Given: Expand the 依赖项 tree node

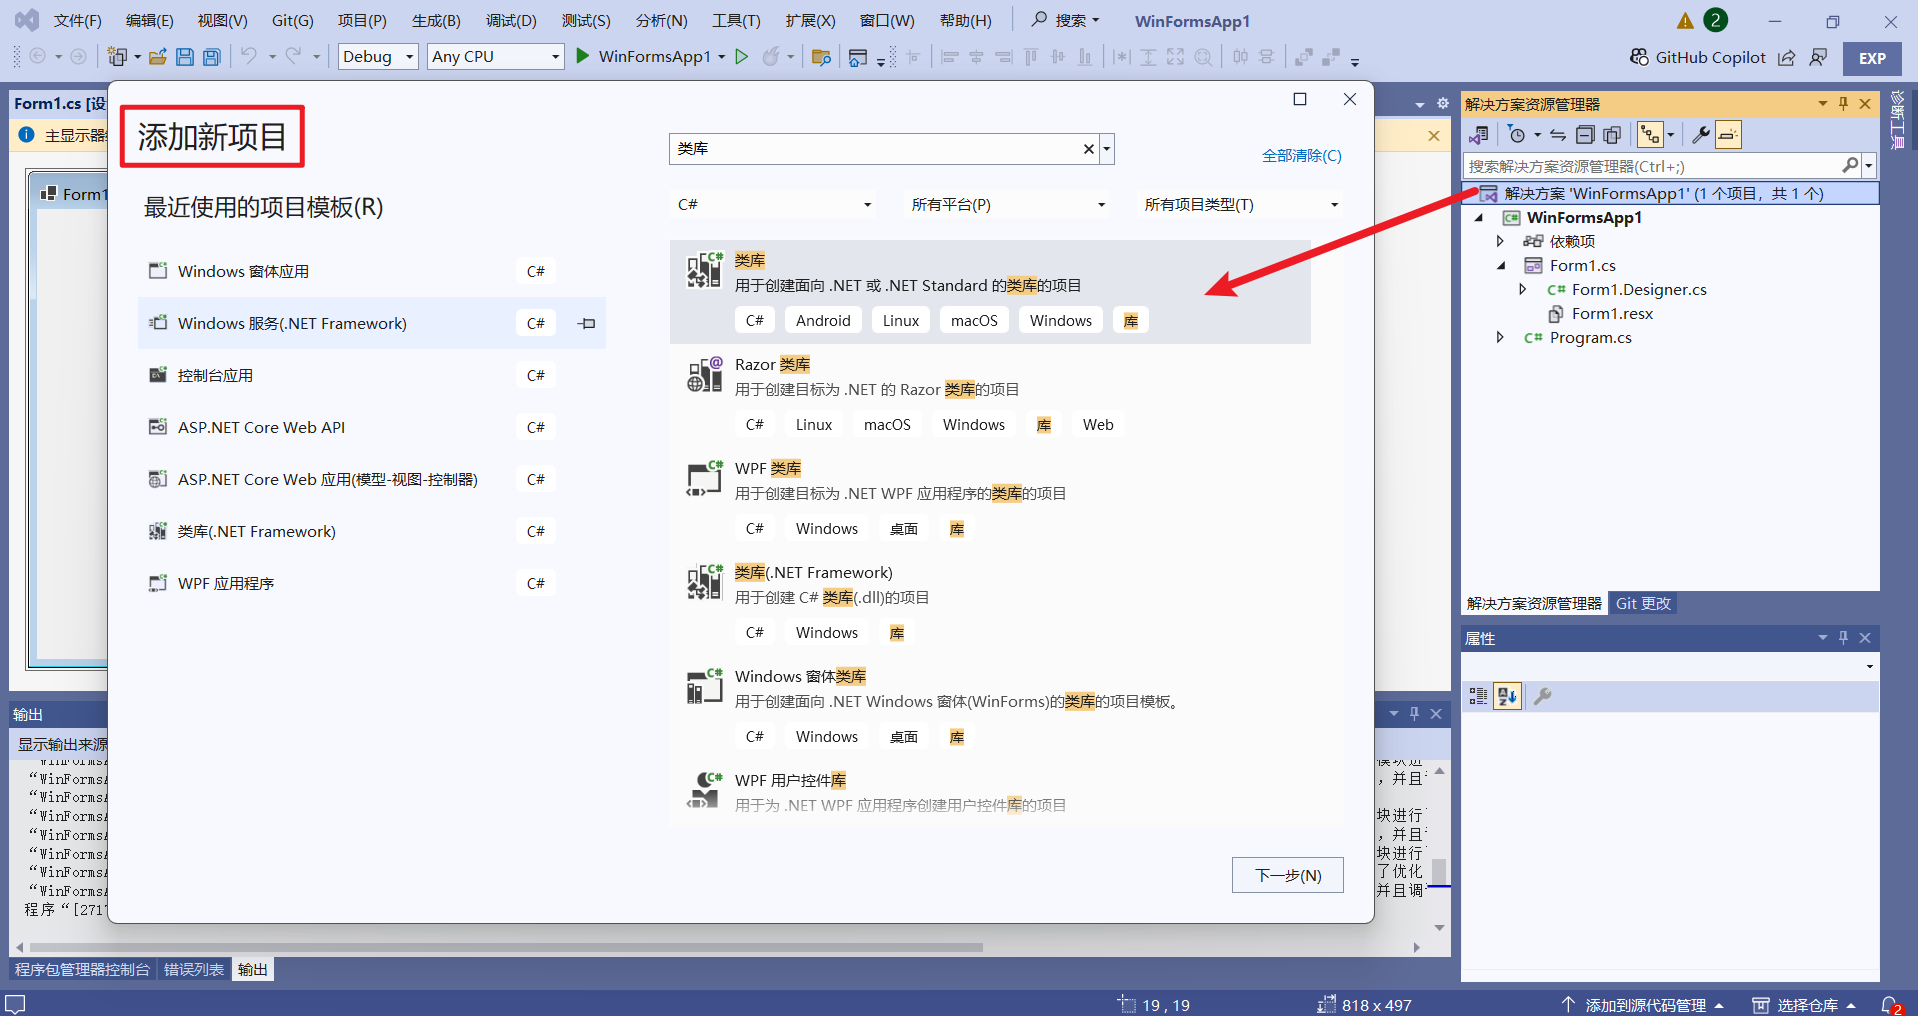Looking at the screenshot, I should [1500, 241].
